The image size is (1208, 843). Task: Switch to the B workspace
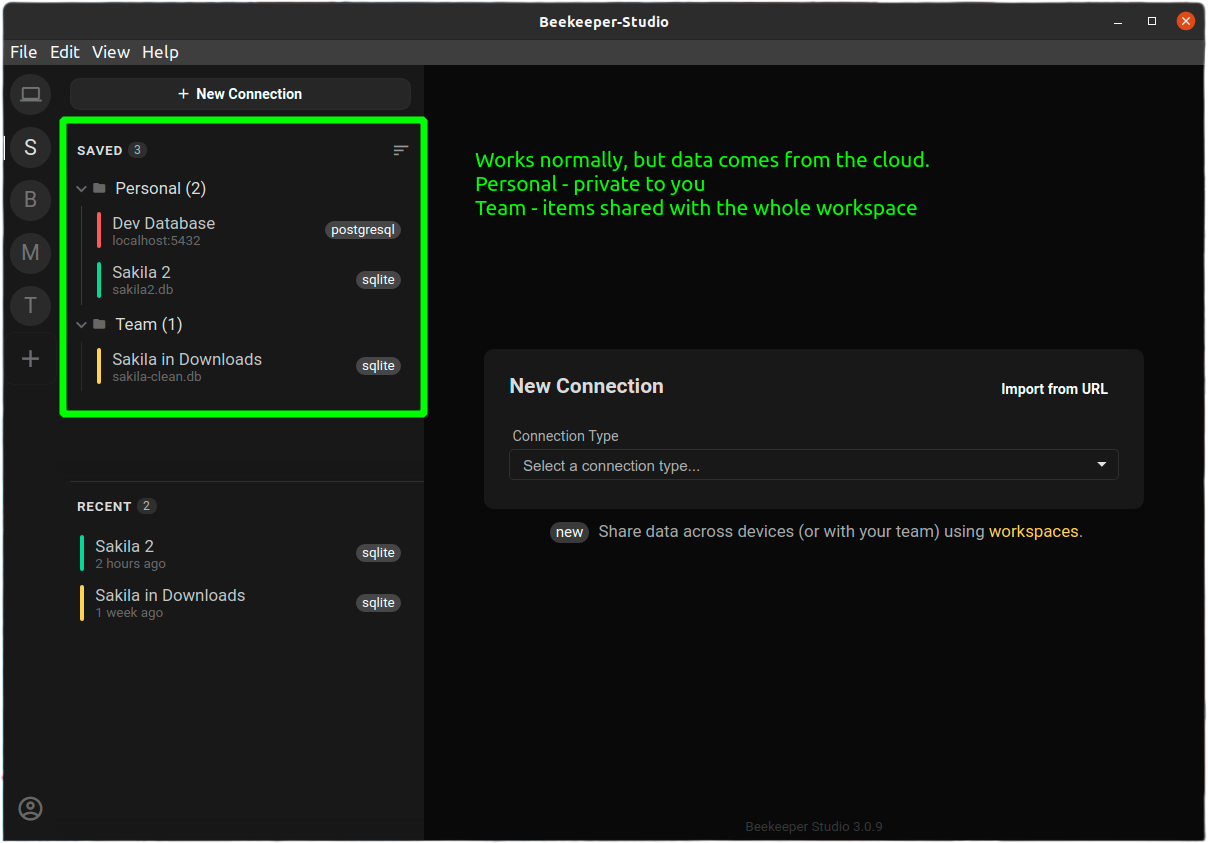tap(30, 200)
